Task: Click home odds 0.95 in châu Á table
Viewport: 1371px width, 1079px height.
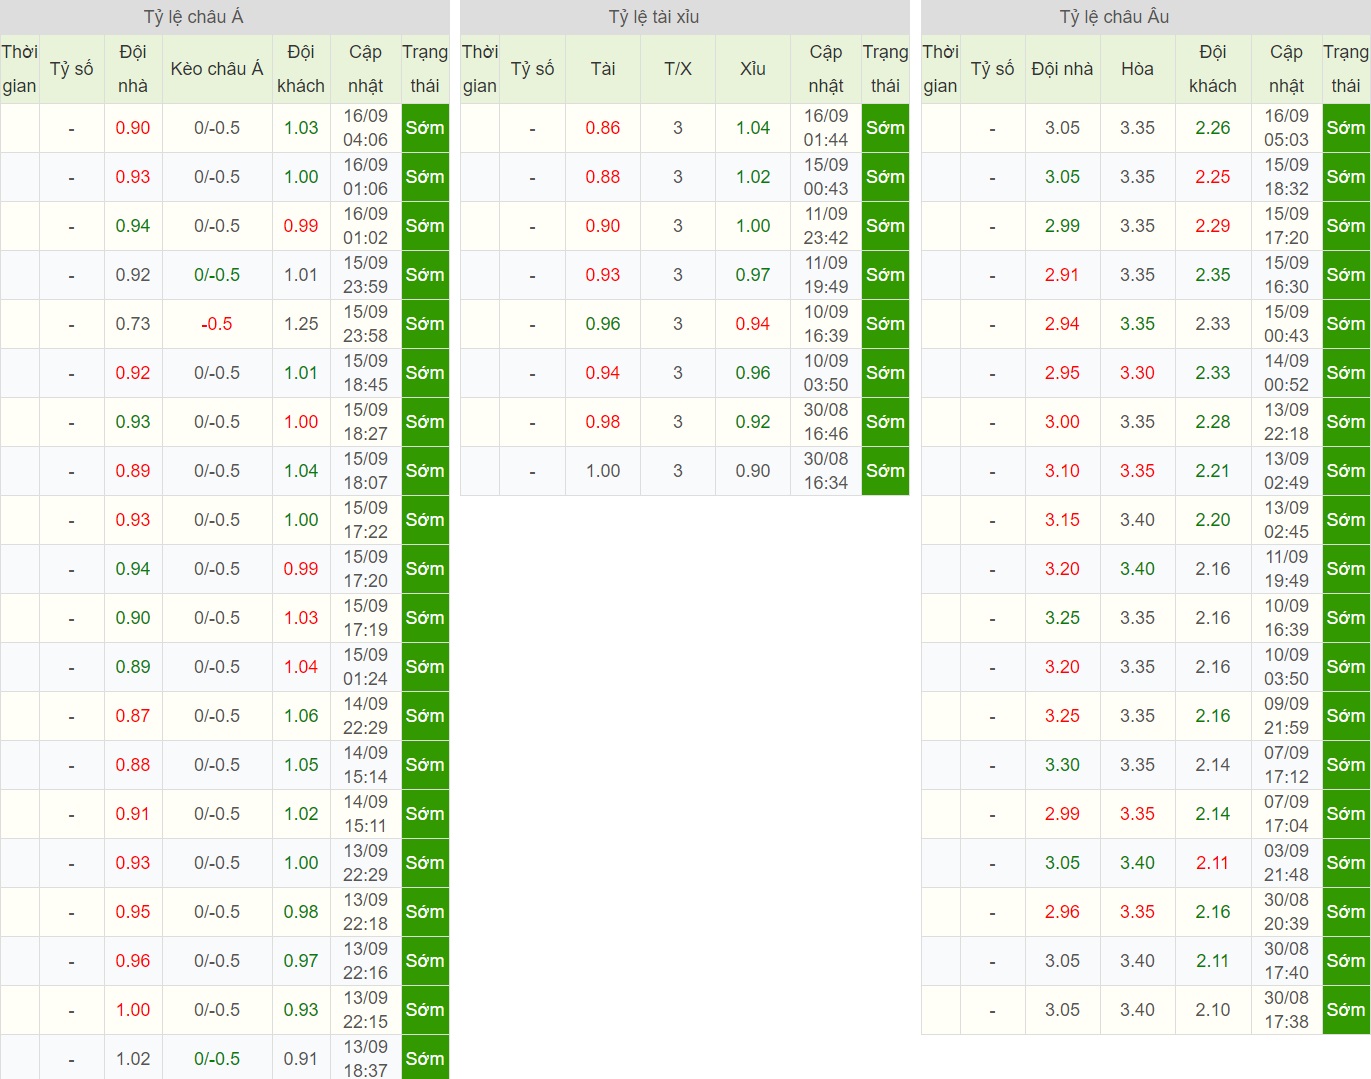Action: [x=133, y=912]
